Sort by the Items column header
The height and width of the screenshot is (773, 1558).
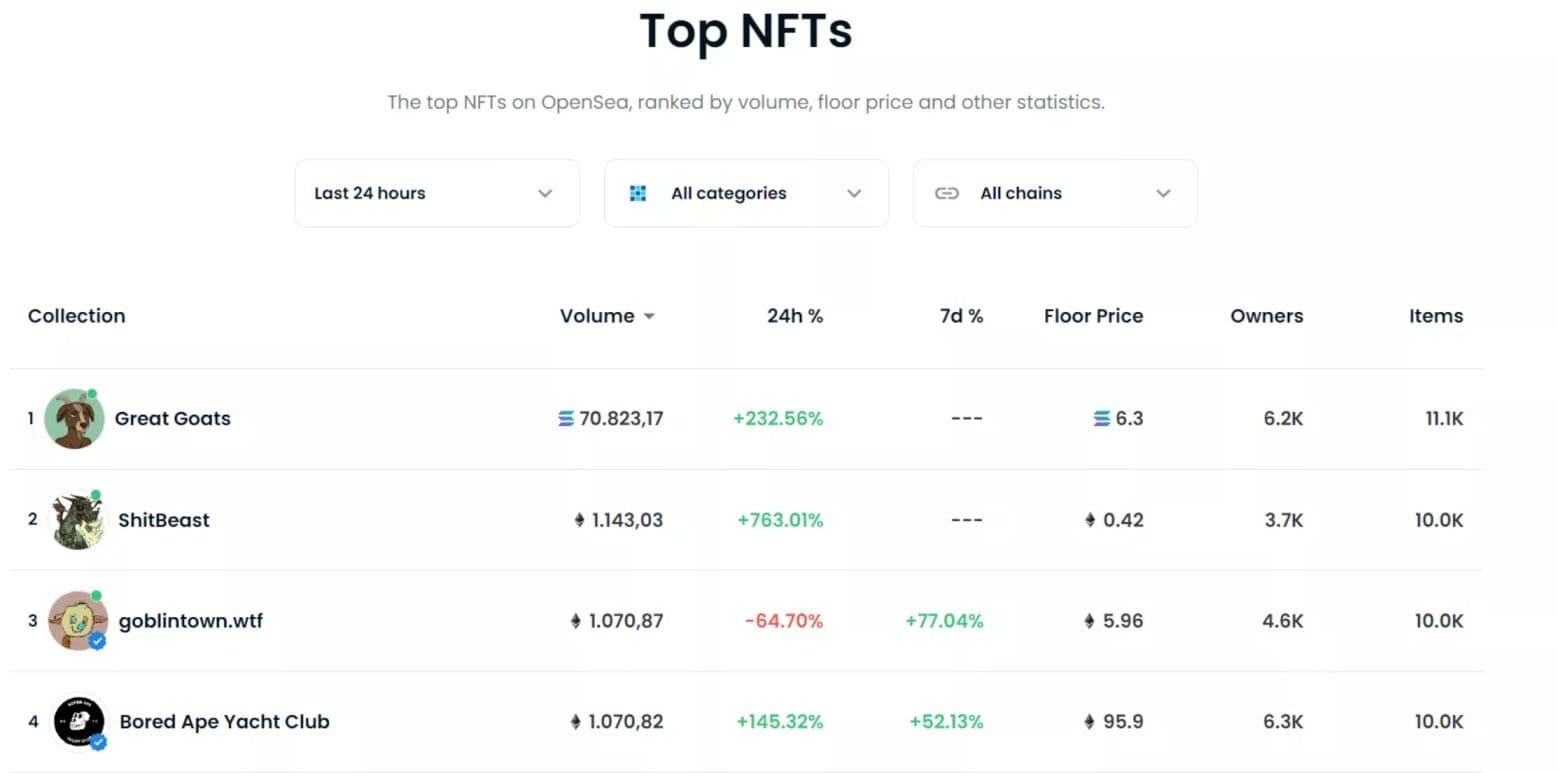tap(1436, 316)
